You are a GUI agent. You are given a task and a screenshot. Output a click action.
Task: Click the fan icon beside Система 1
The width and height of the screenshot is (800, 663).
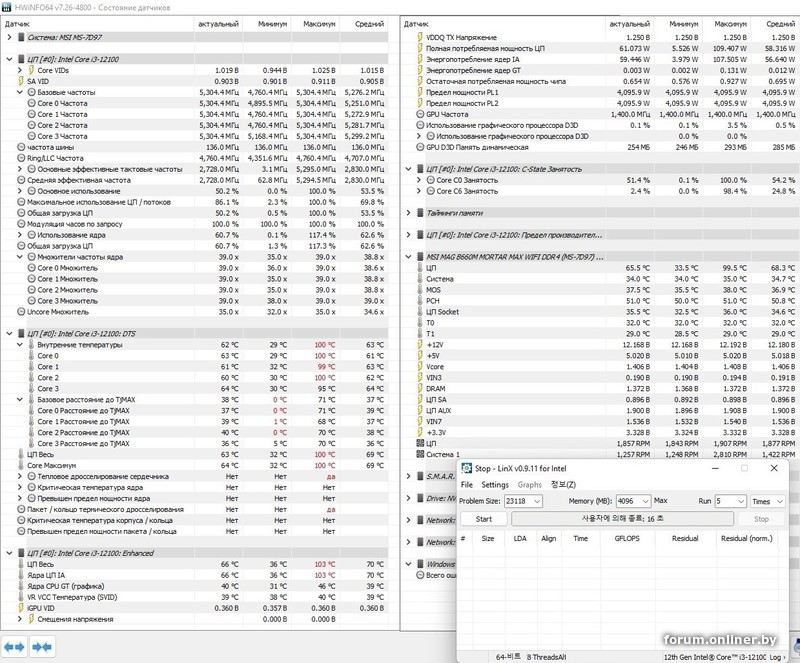pyautogui.click(x=419, y=453)
